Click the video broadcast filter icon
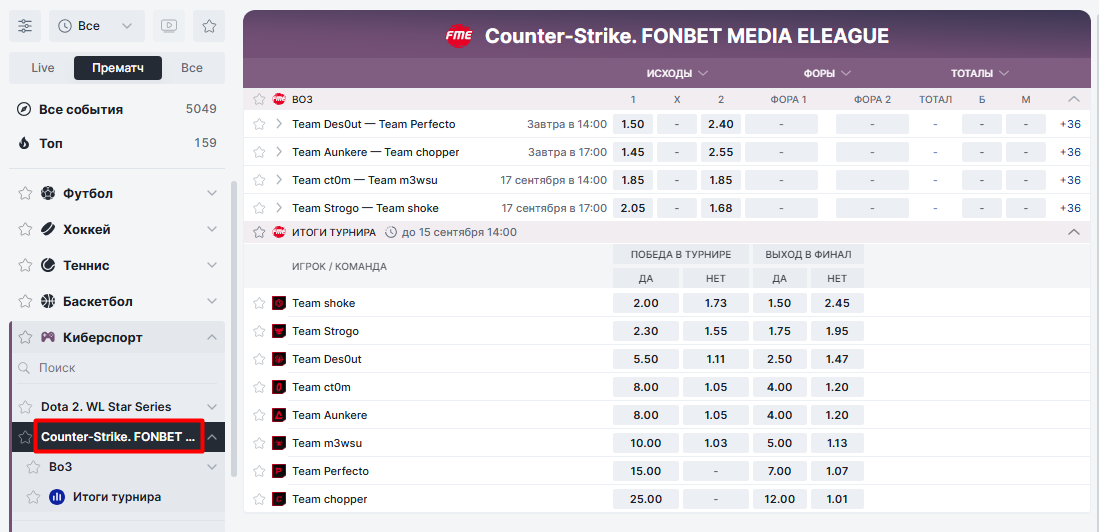The width and height of the screenshot is (1099, 532). pos(169,26)
